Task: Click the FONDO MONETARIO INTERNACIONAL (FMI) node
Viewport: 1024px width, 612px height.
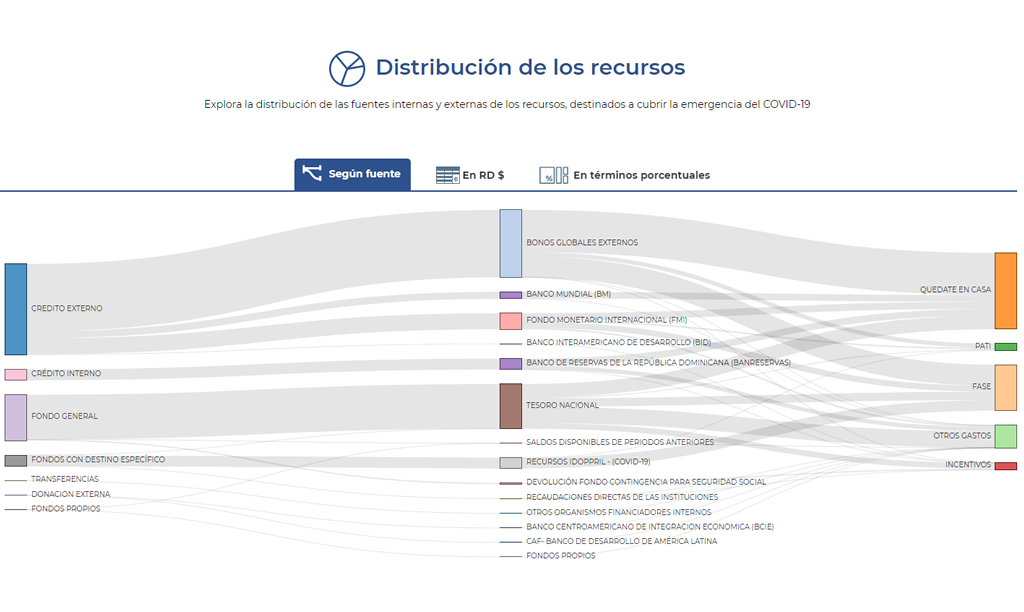Action: click(x=510, y=320)
